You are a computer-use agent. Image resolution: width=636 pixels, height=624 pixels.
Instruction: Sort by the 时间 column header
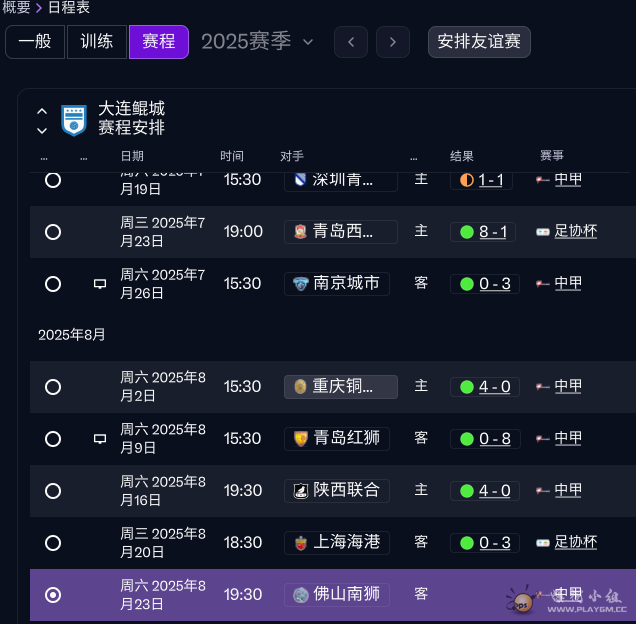pos(232,156)
